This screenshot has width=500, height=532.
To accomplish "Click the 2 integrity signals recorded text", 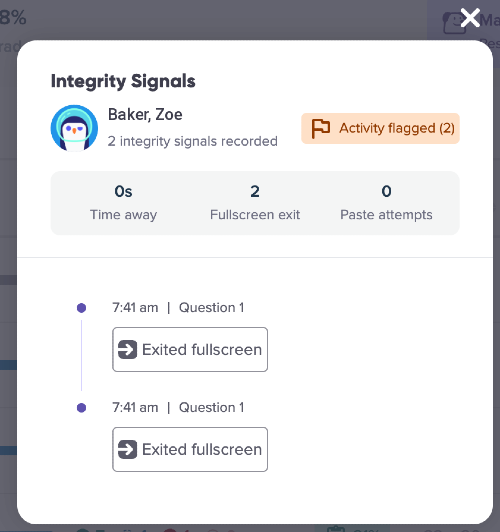I will [x=193, y=141].
